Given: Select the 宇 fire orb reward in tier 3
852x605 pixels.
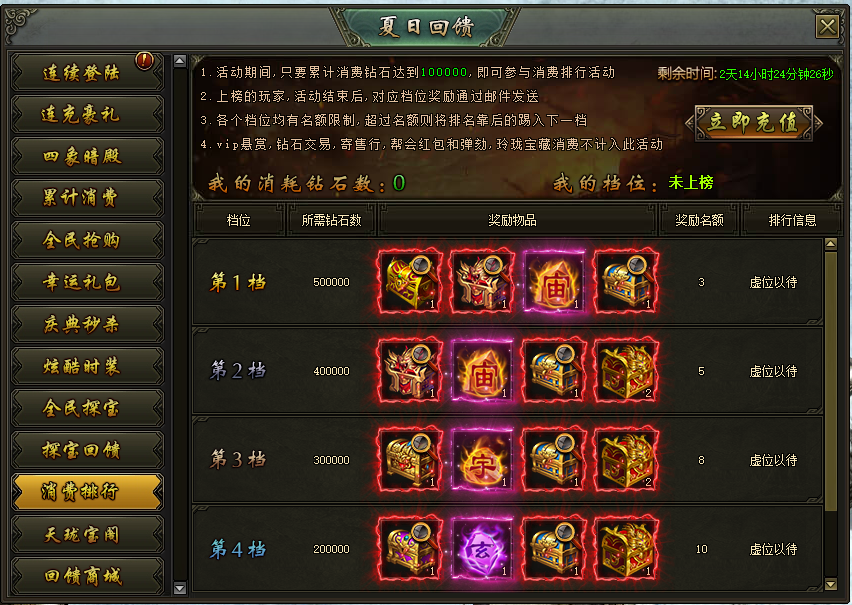Looking at the screenshot, I should click(x=482, y=460).
